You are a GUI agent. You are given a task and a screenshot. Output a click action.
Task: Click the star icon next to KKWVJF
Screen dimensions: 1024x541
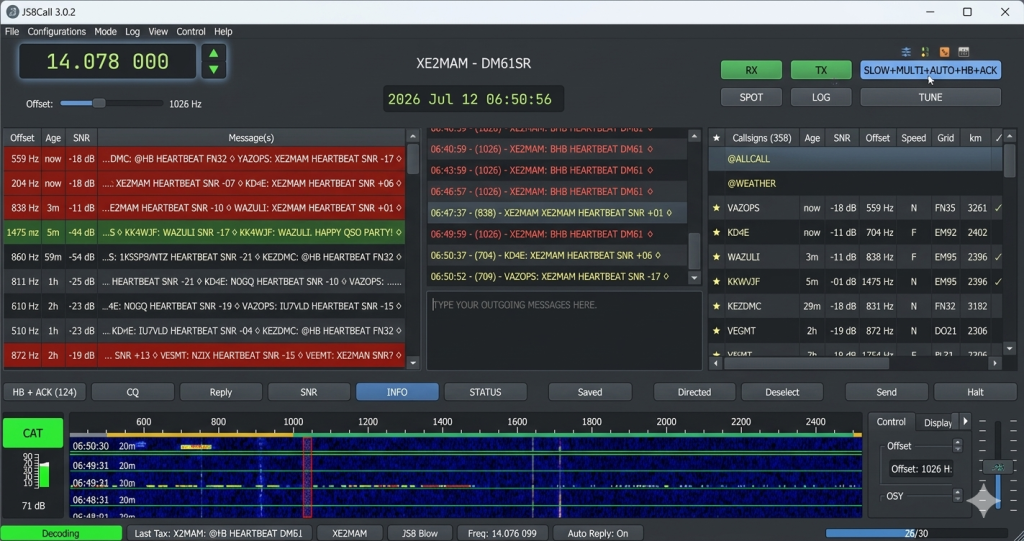(x=716, y=282)
